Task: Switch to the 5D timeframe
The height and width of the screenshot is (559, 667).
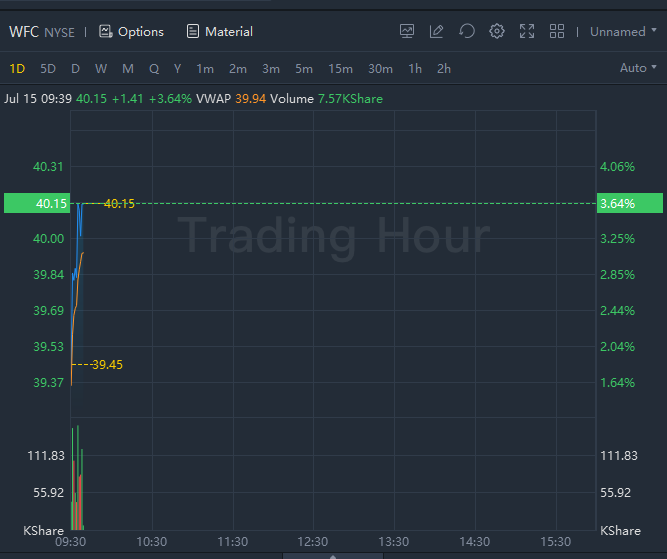Action: click(x=48, y=68)
